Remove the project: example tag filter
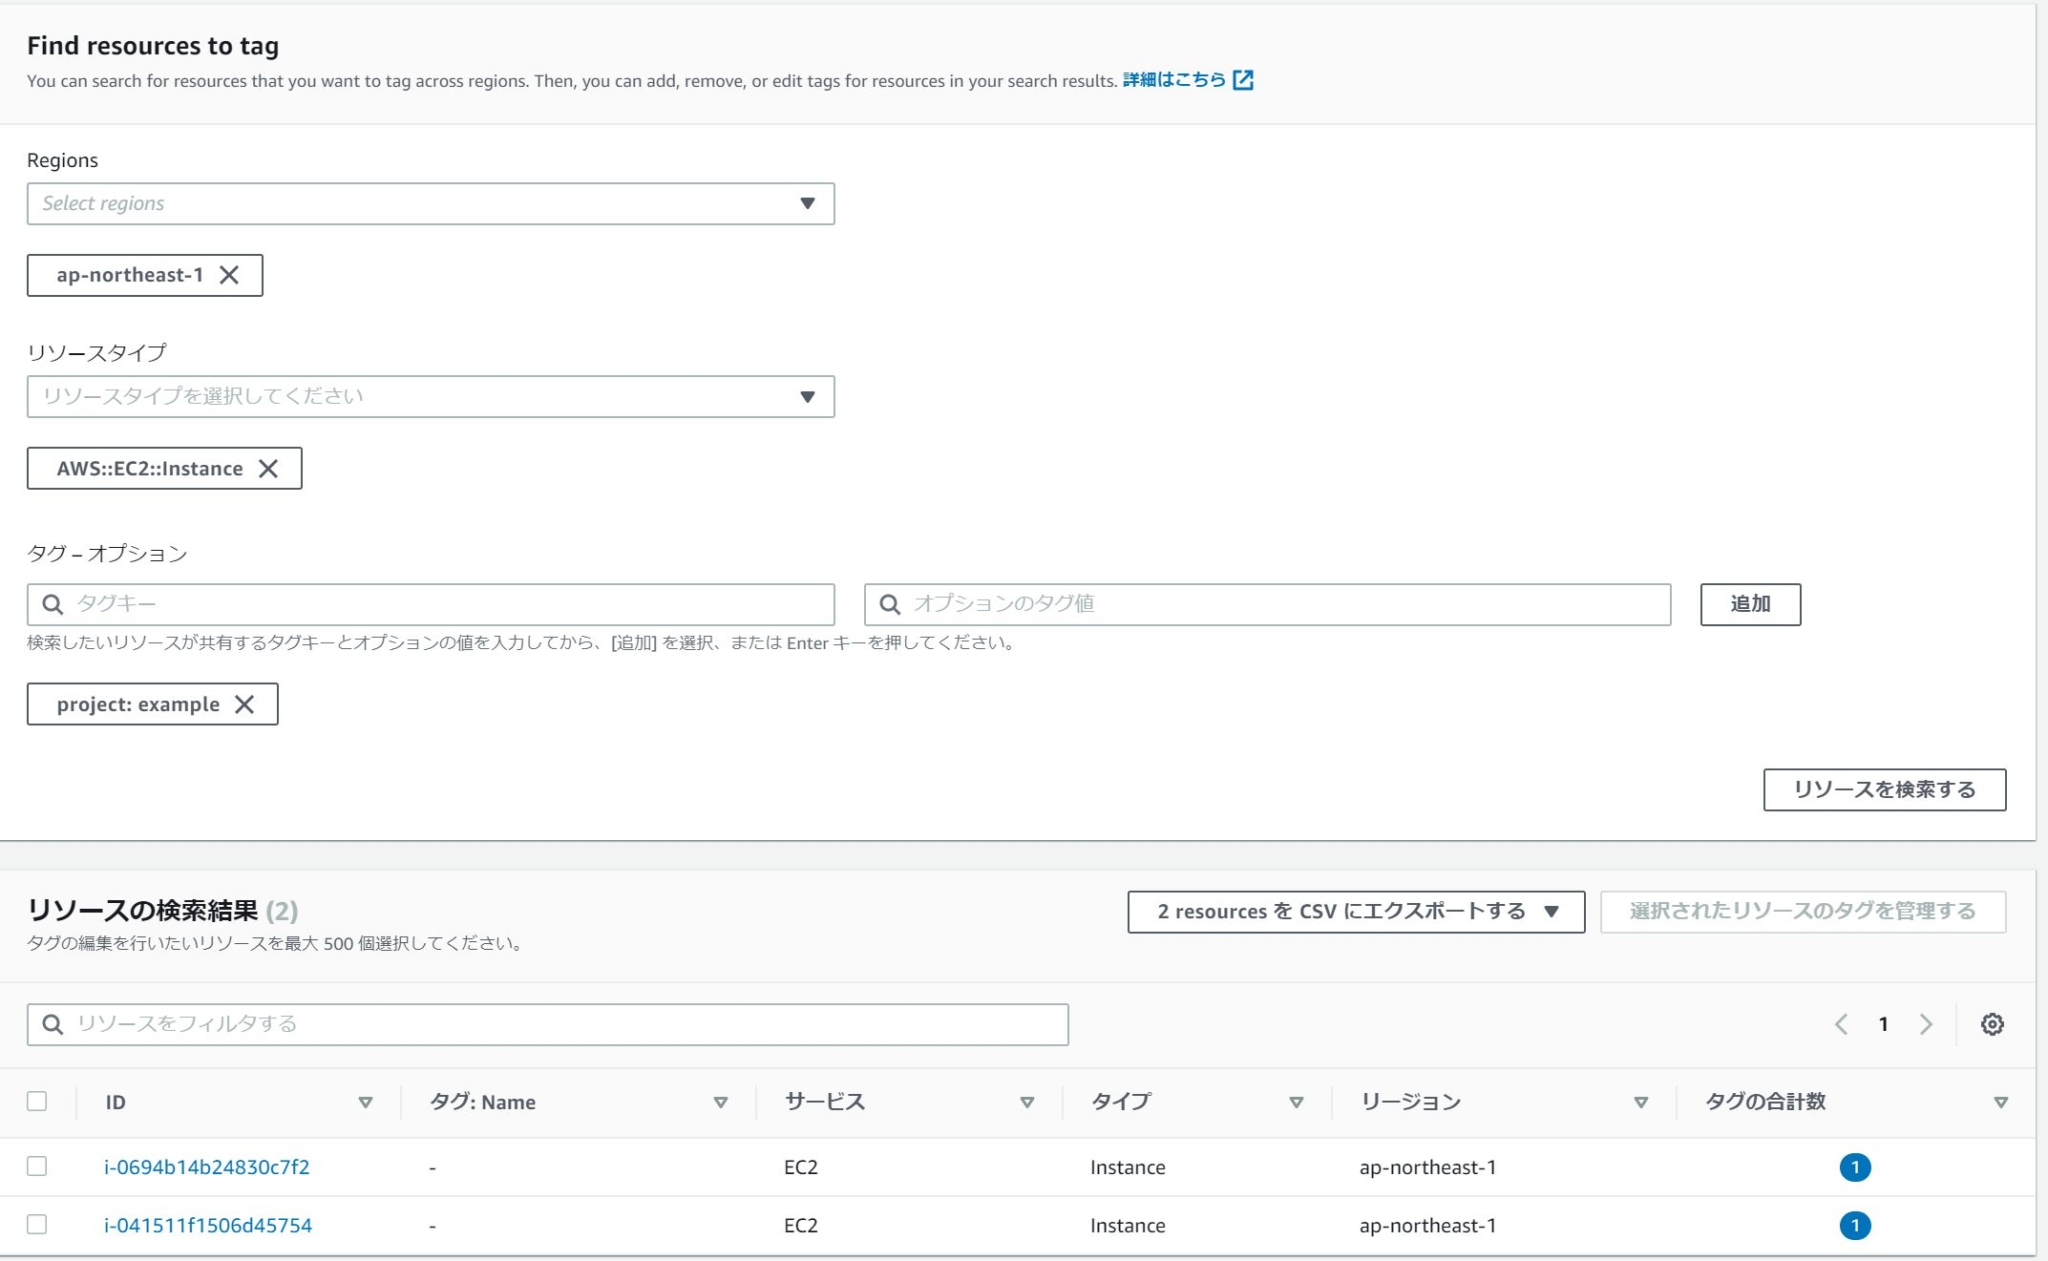The image size is (2048, 1261). (x=244, y=705)
